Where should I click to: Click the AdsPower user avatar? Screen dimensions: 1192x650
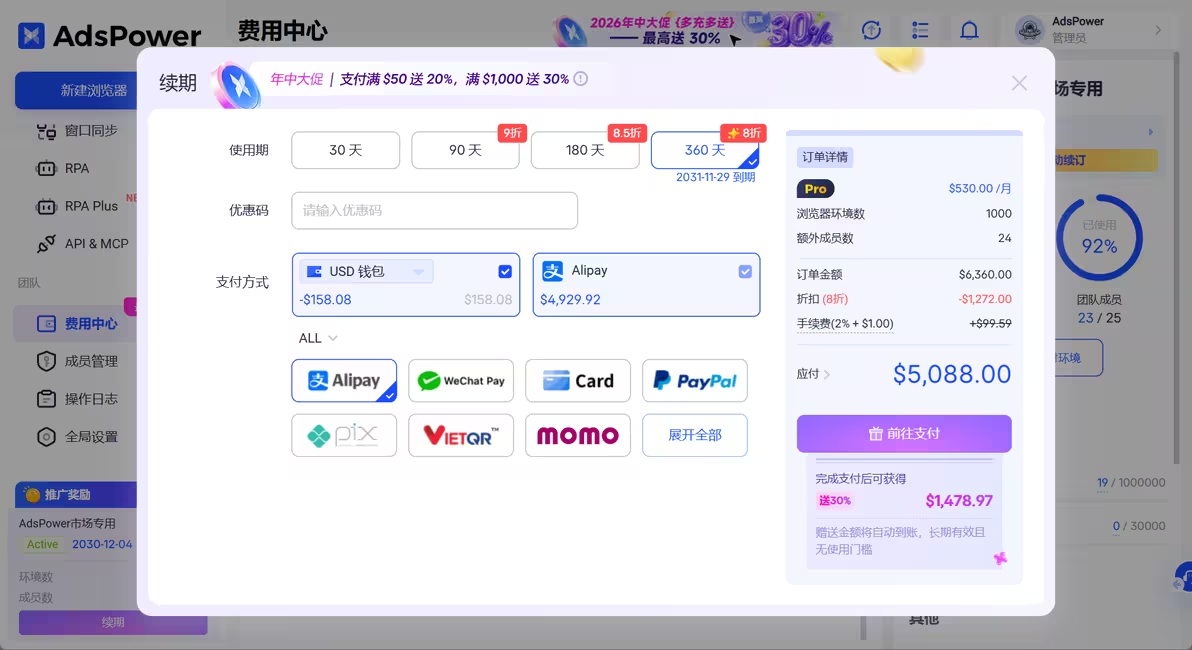click(x=1029, y=30)
